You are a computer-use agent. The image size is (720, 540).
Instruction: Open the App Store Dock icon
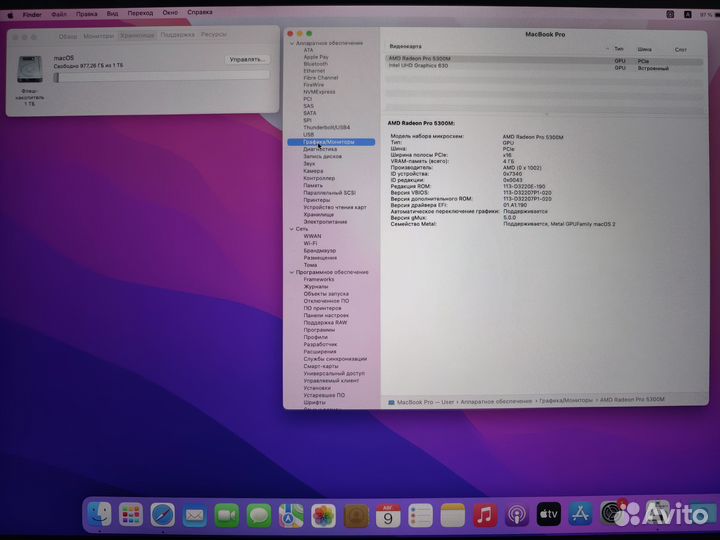pos(581,514)
